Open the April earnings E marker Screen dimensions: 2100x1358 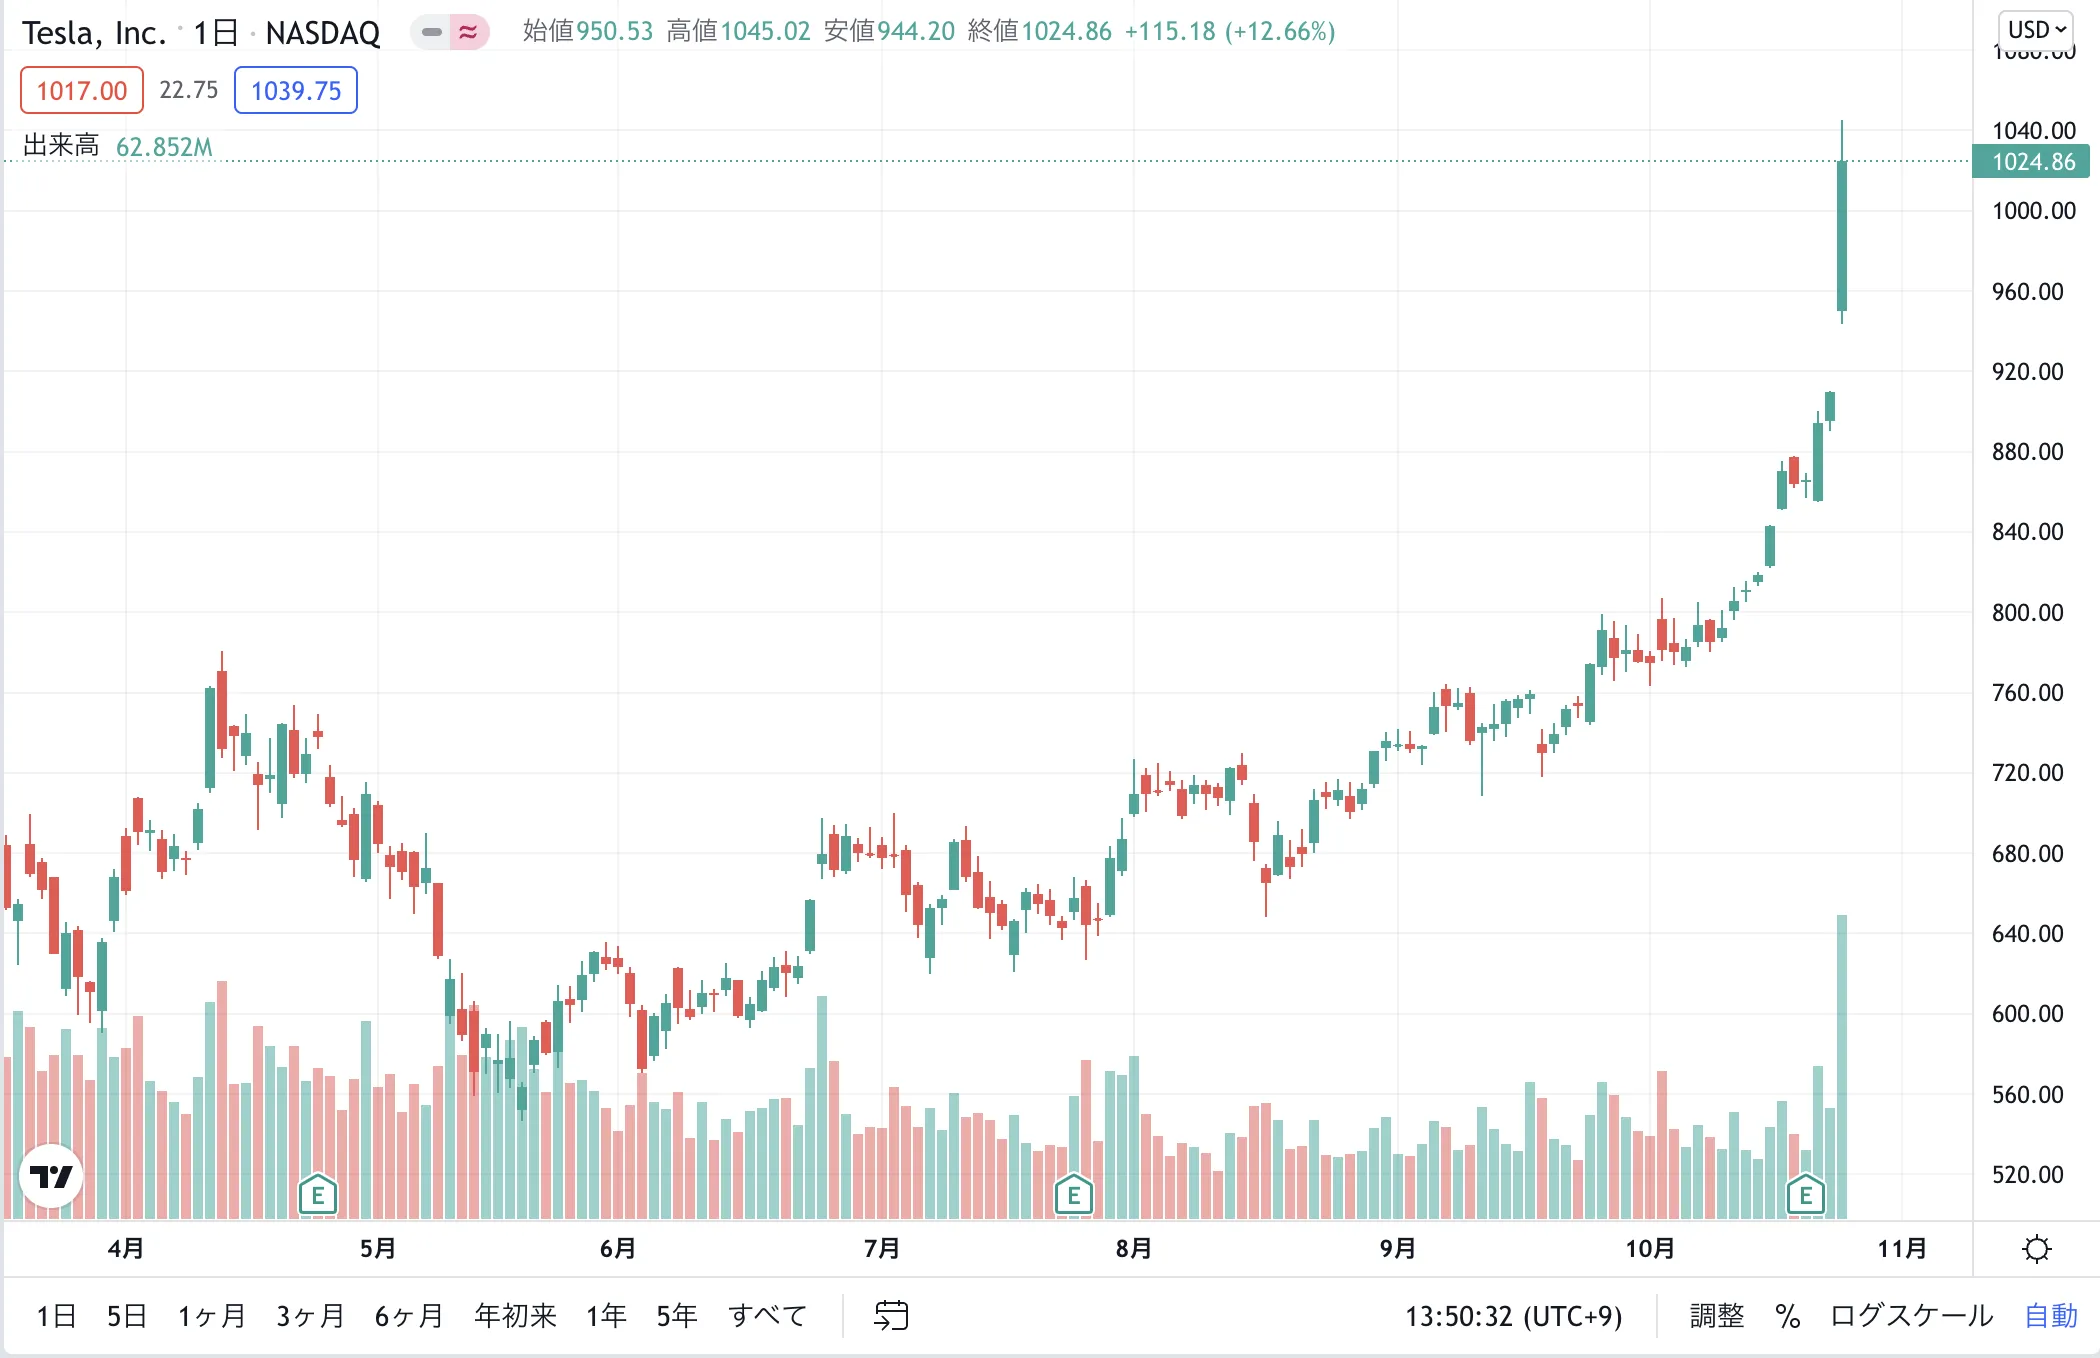point(318,1194)
